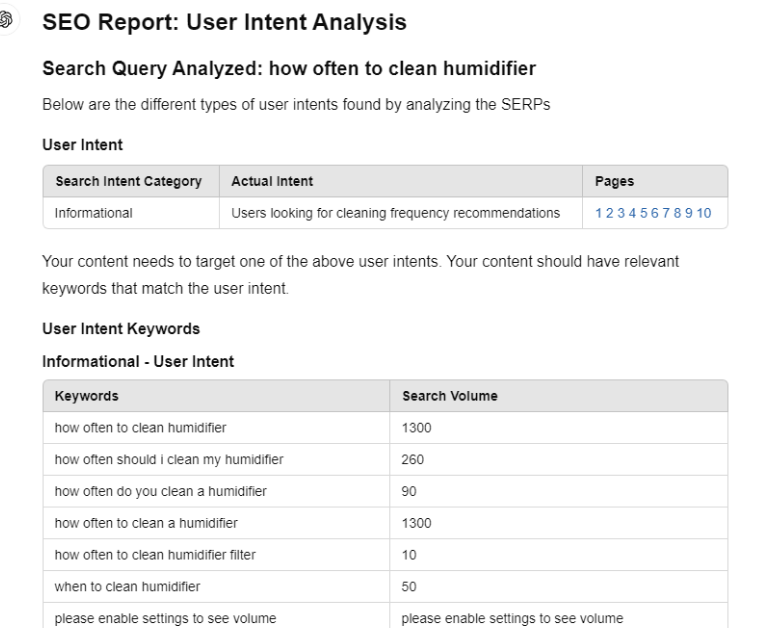764x628 pixels.
Task: Open page link 2 in Pages column
Action: [x=610, y=213]
